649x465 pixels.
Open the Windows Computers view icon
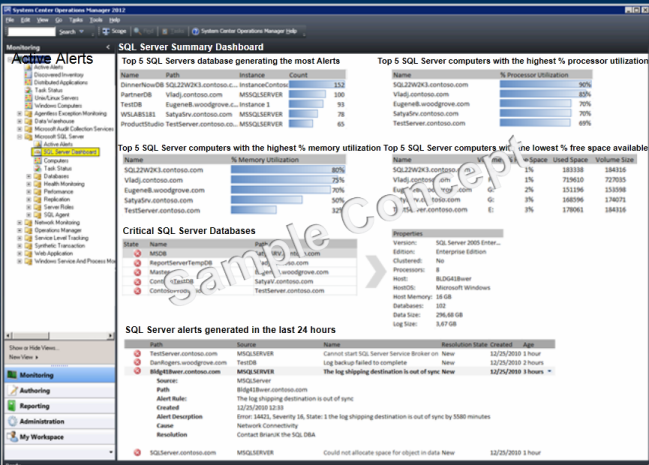(28, 106)
